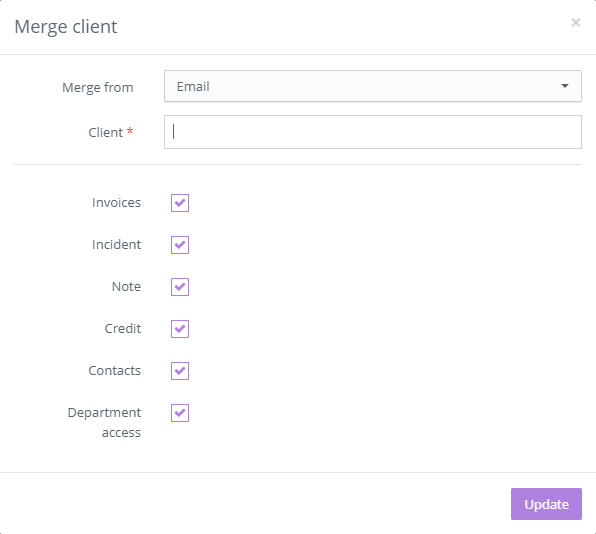The height and width of the screenshot is (534, 596).
Task: Focus the Client text input field
Action: point(372,132)
